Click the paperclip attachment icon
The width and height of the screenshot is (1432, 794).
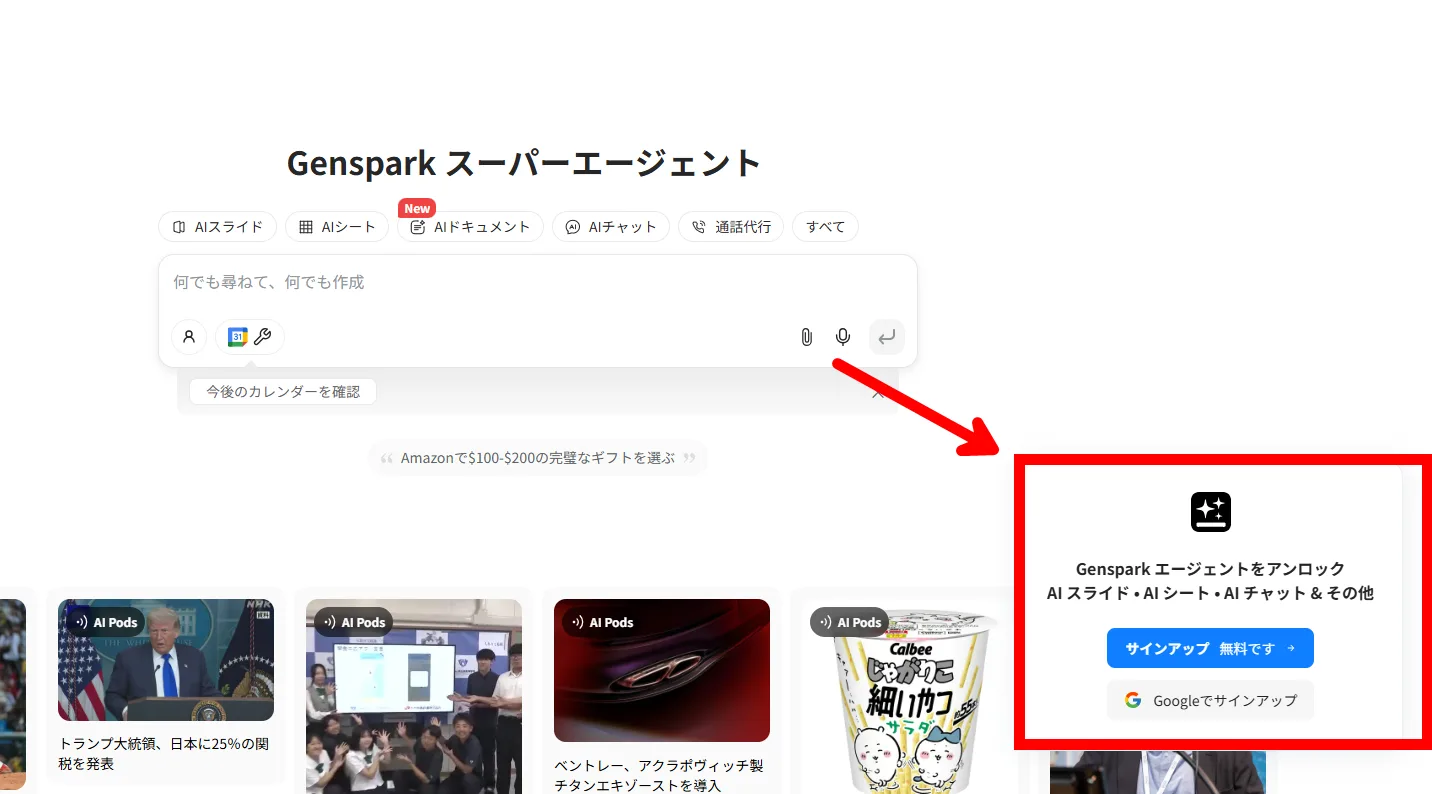click(806, 337)
